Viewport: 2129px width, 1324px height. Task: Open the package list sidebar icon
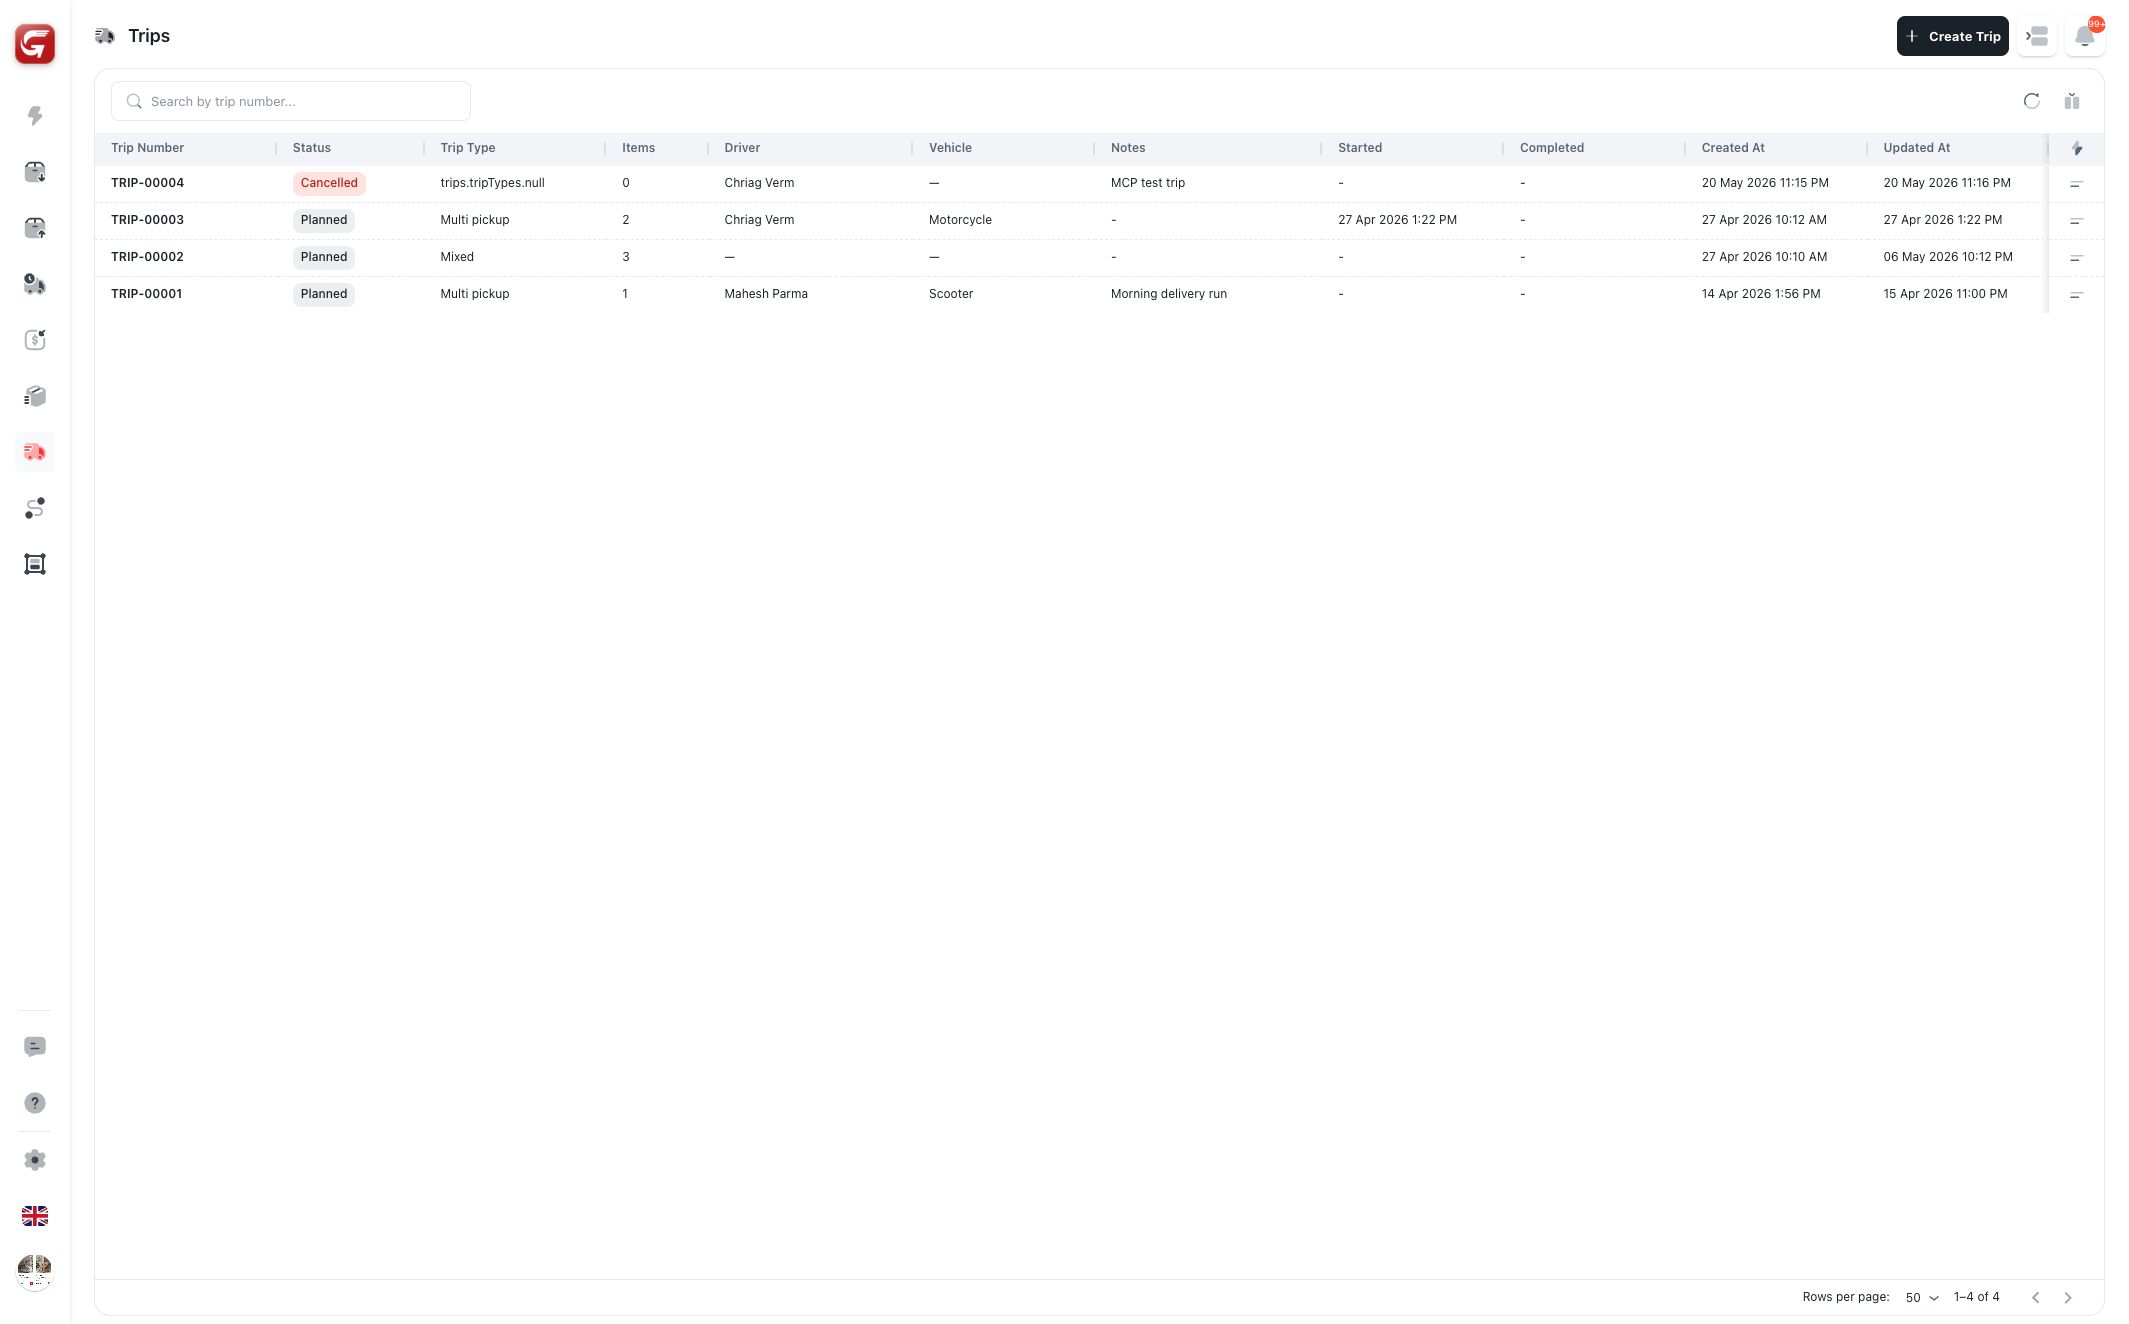tap(35, 396)
